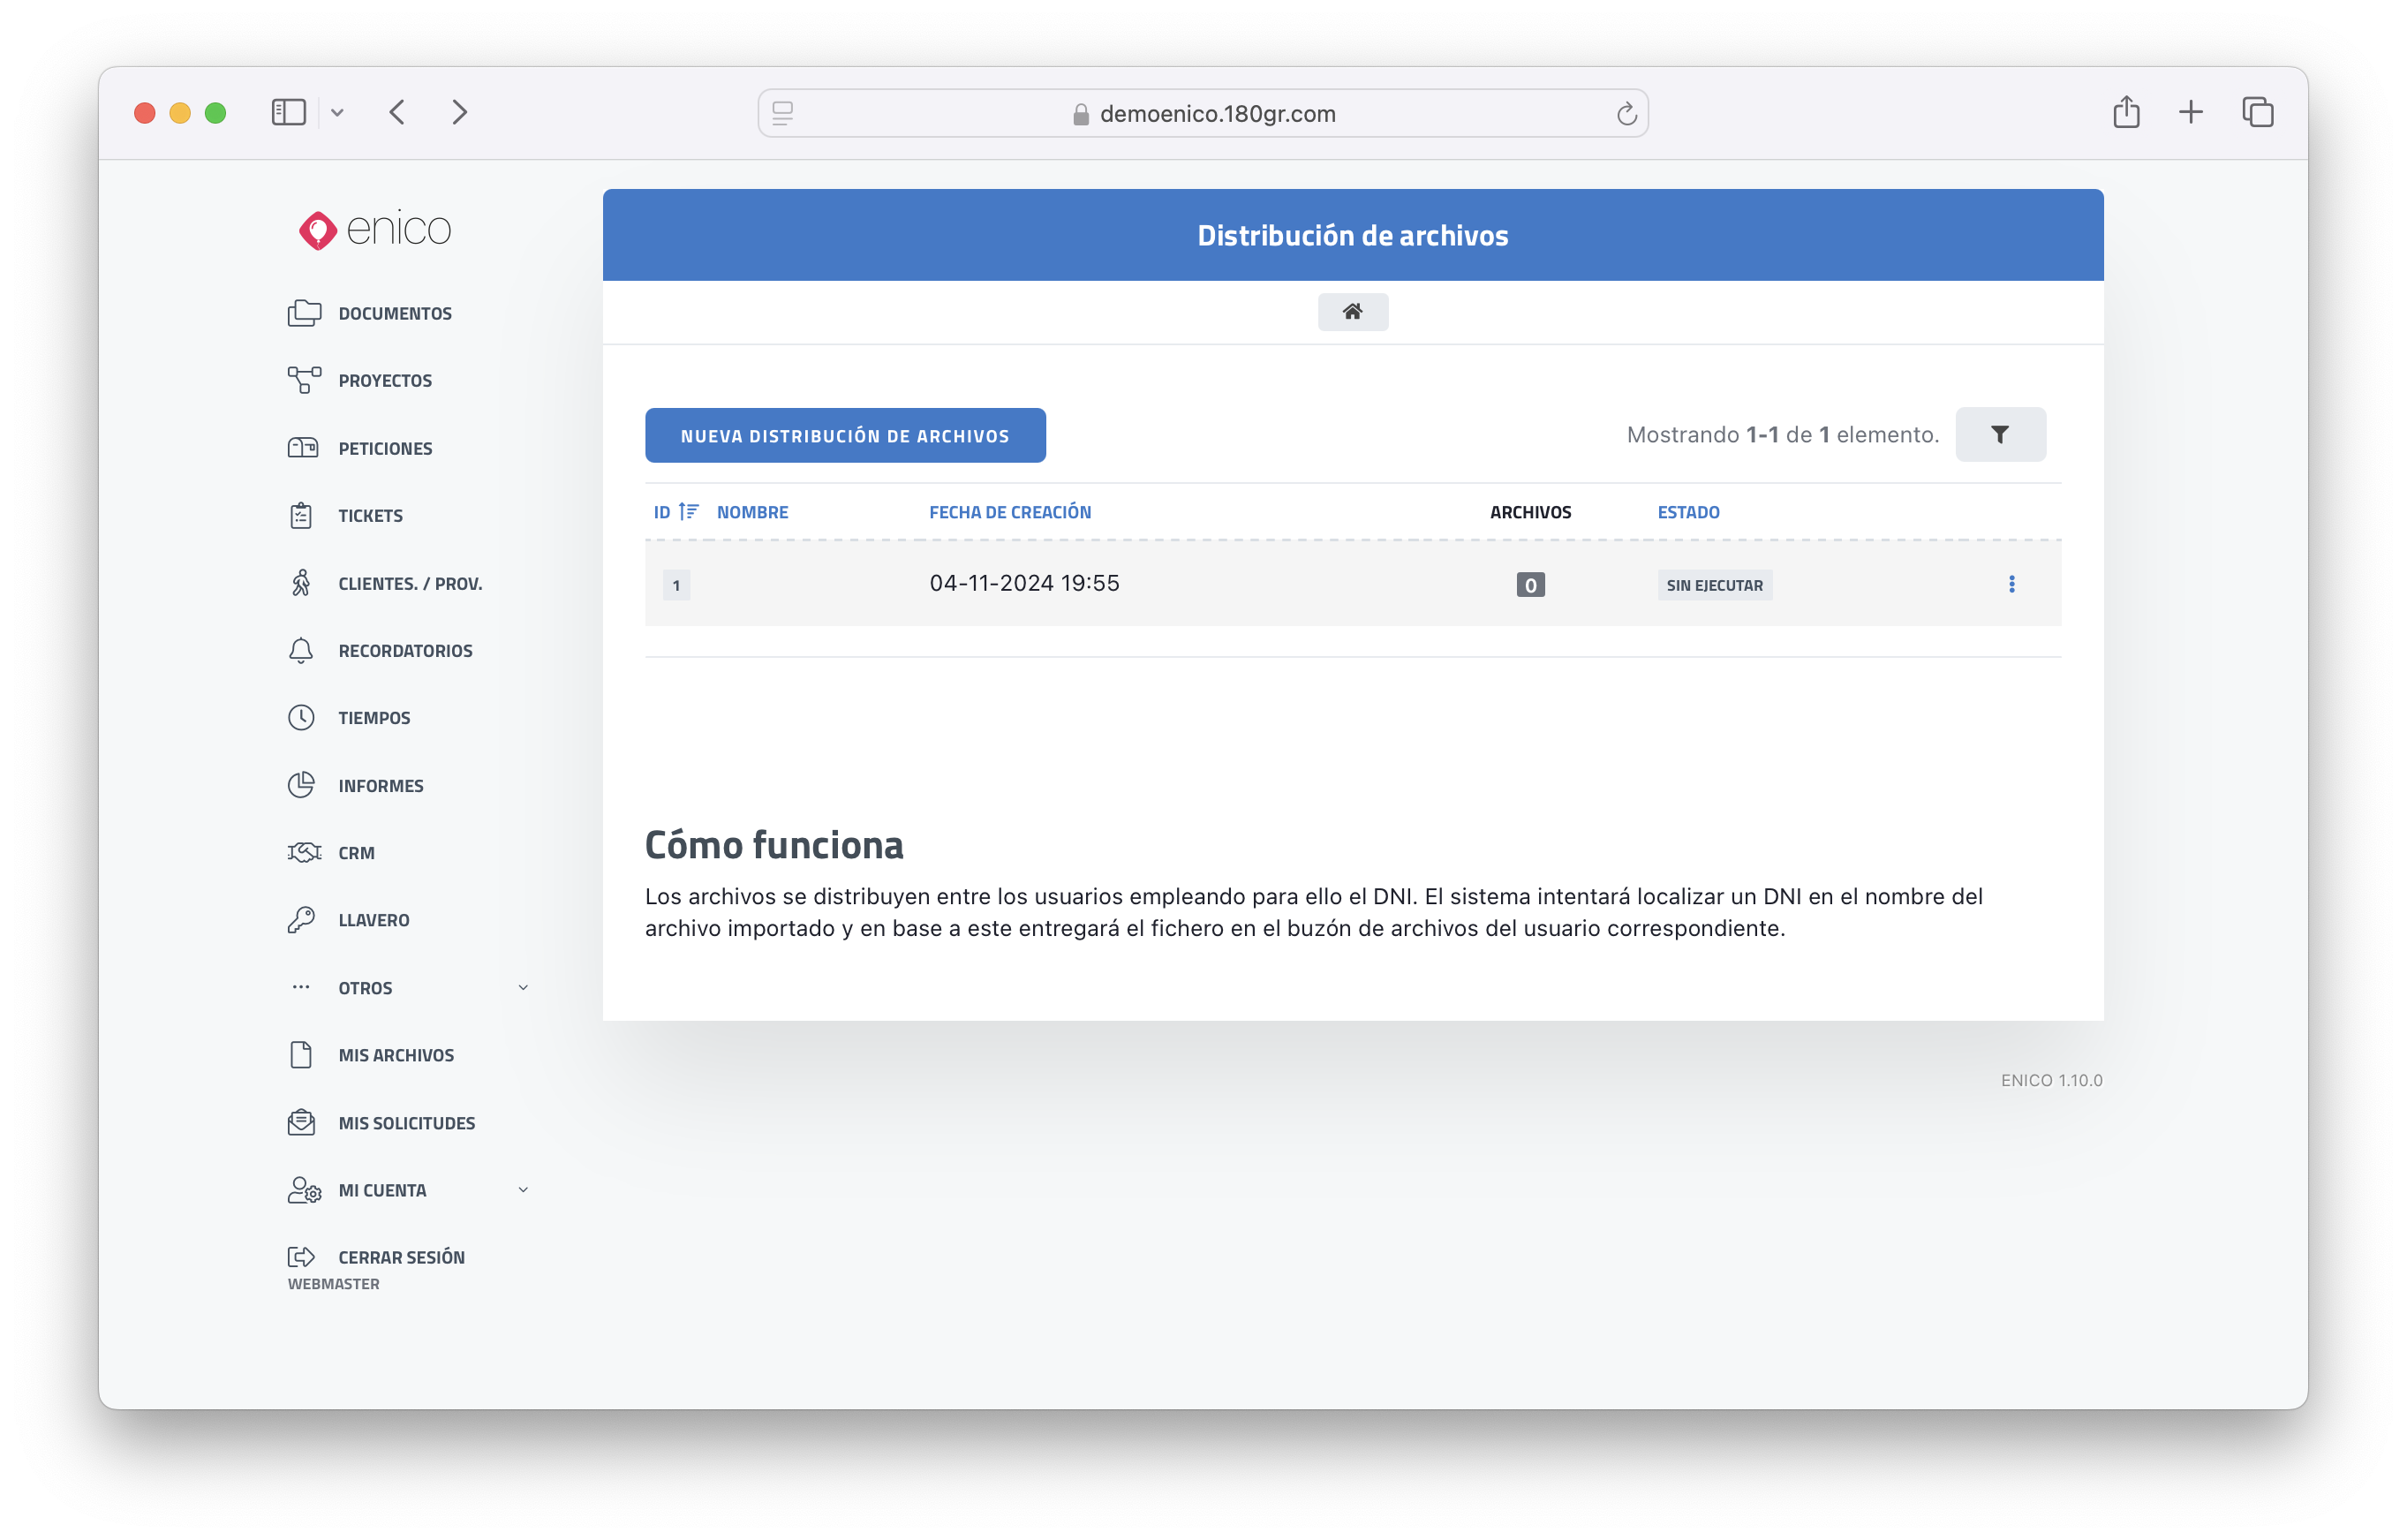Log out with Cerrar Sesión
The height and width of the screenshot is (1540, 2407).
[x=400, y=1257]
